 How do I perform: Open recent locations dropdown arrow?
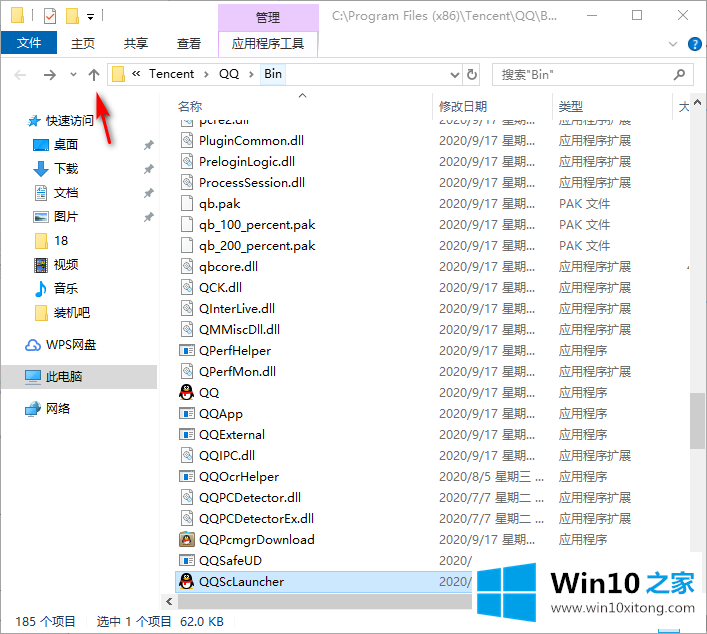(73, 74)
